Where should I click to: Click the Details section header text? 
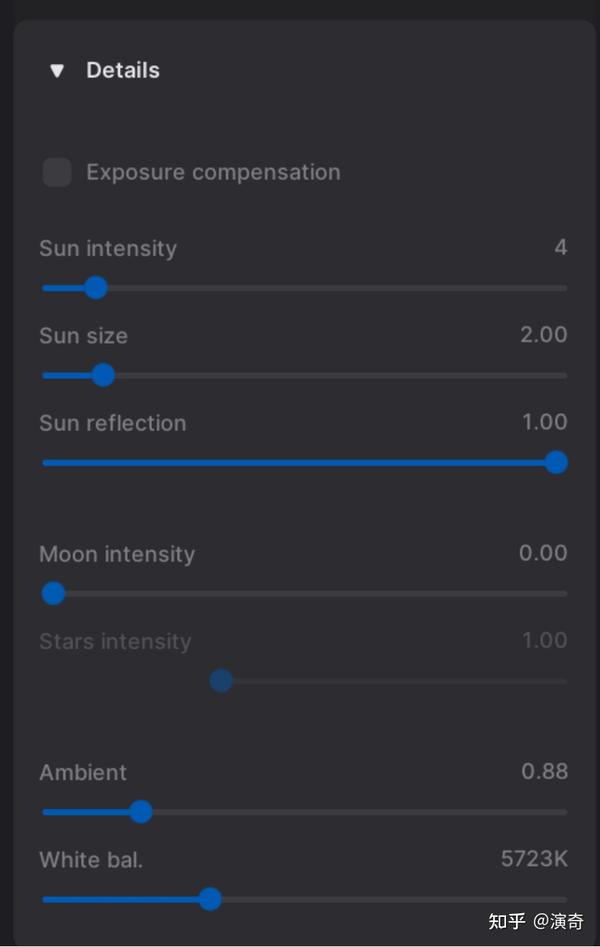pyautogui.click(x=123, y=71)
